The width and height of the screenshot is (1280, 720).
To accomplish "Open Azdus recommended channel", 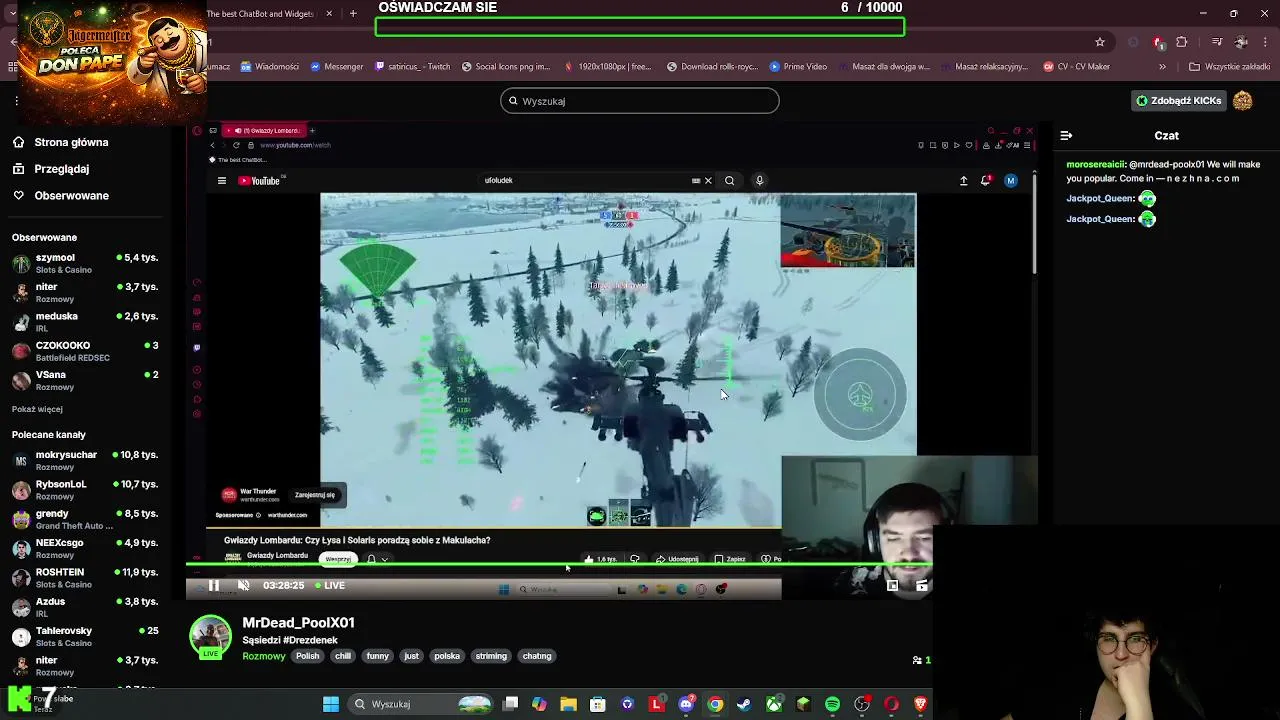I will coord(85,607).
